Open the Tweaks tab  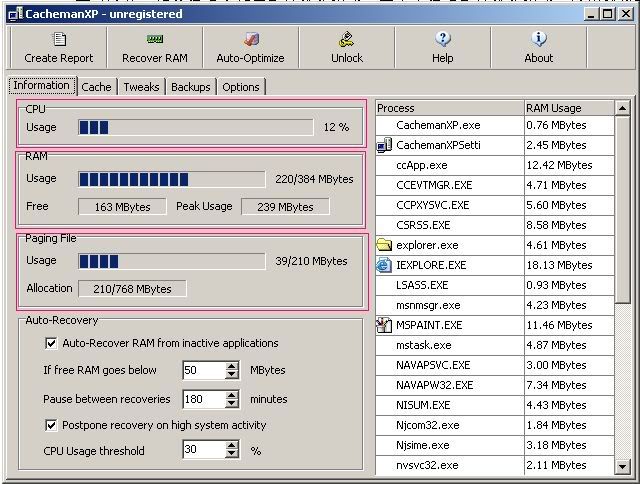pyautogui.click(x=141, y=87)
